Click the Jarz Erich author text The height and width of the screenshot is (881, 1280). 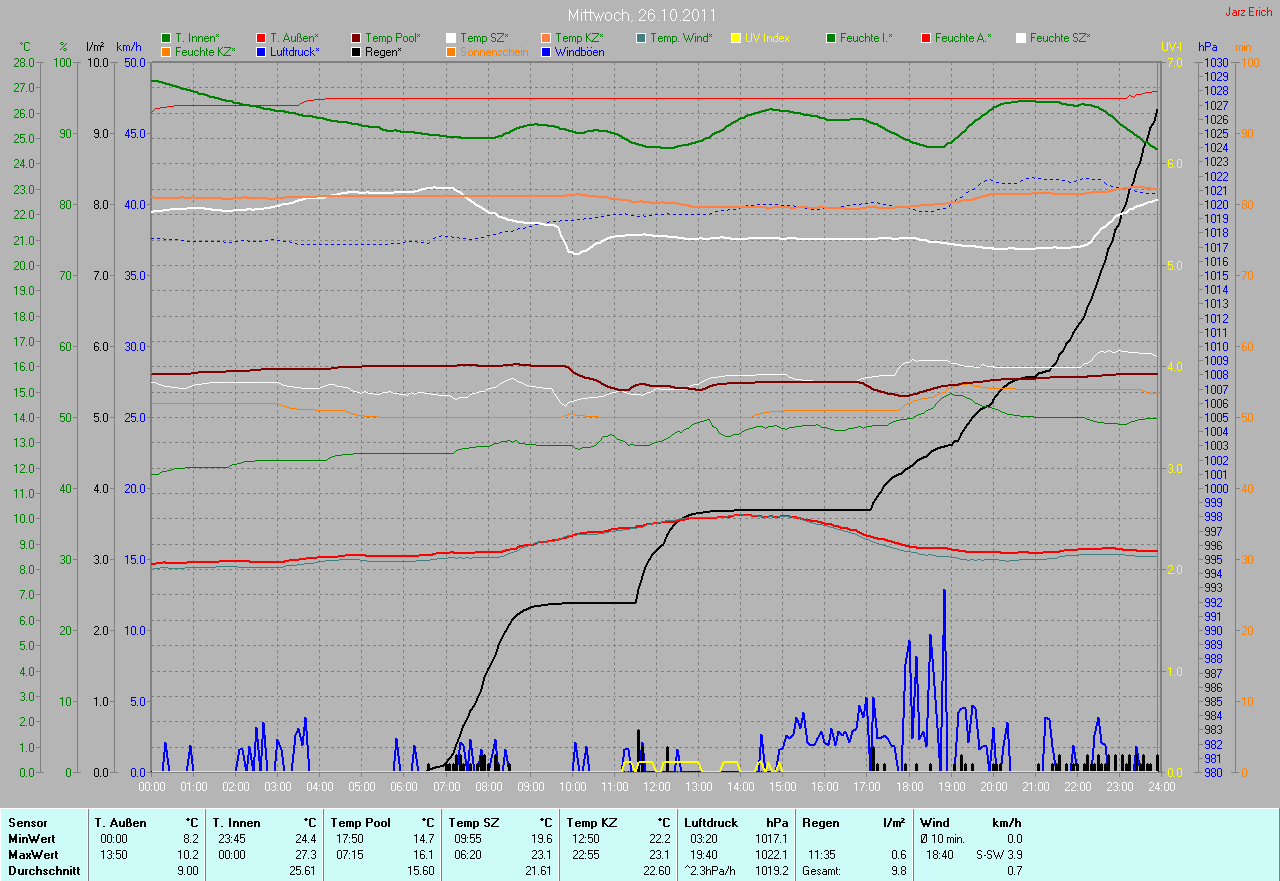pos(1248,12)
